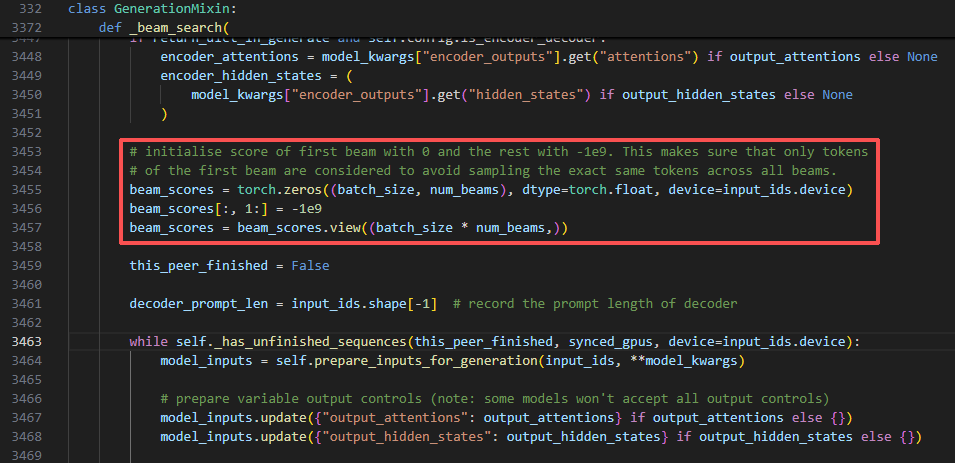Click line number 3451 with closing parenthesis
Viewport: 955px width, 463px height.
pyautogui.click(x=27, y=113)
